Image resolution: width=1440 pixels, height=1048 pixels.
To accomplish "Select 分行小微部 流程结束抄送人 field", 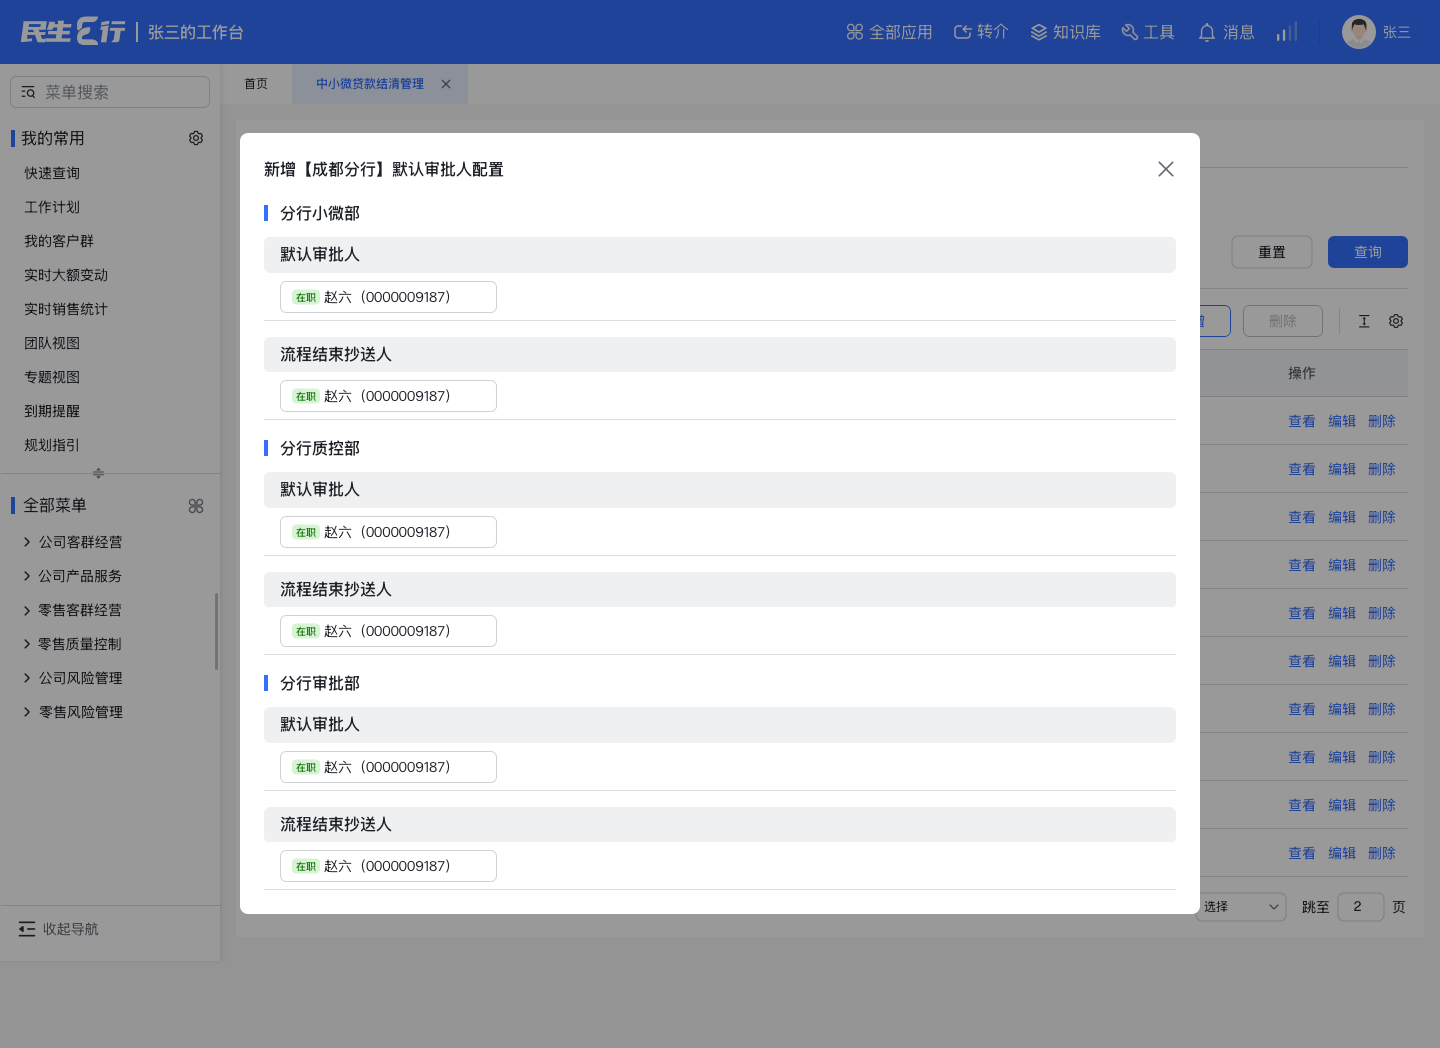I will click(388, 396).
